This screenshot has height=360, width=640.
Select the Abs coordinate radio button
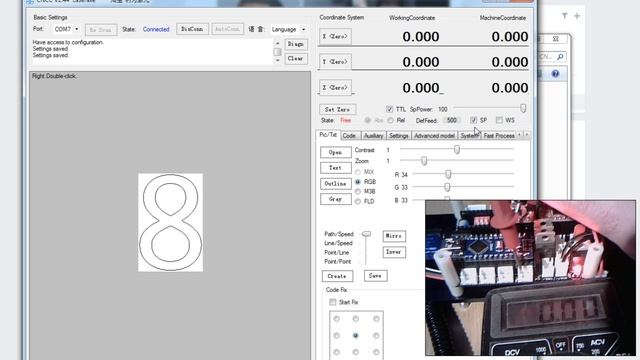[x=367, y=120]
